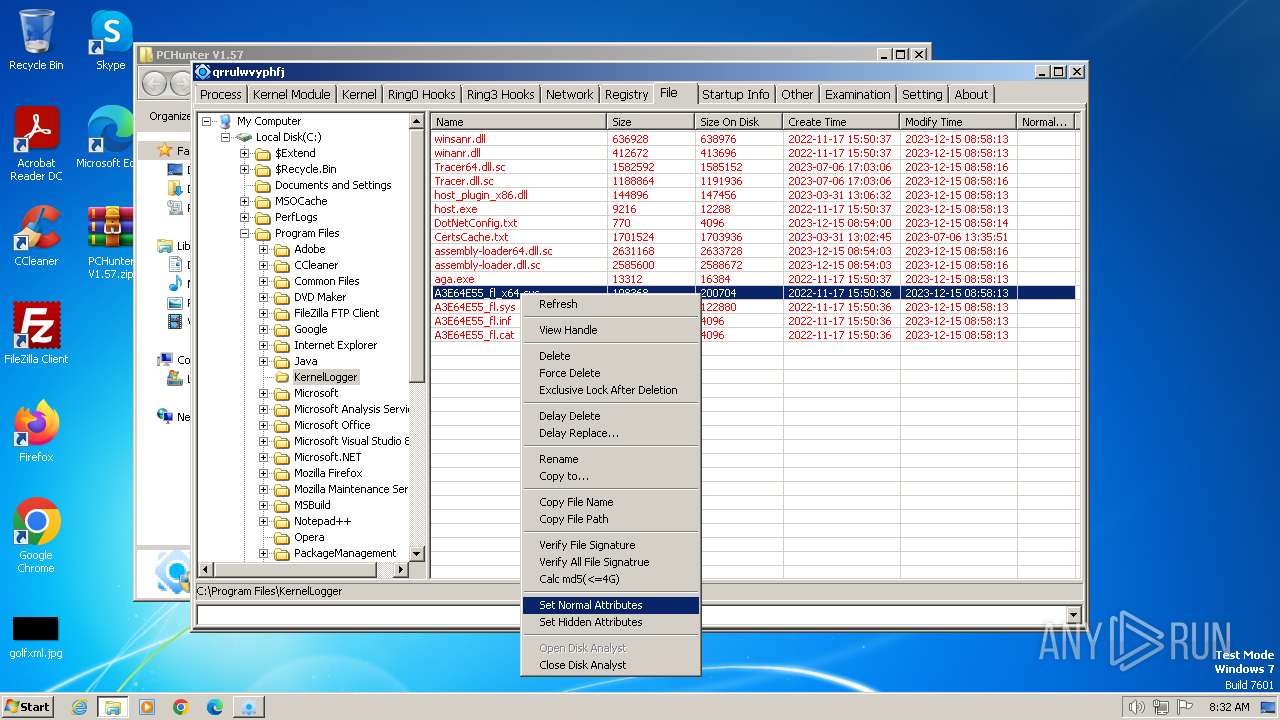1280x720 pixels.
Task: Select host.exe file row
Action: tap(754, 209)
